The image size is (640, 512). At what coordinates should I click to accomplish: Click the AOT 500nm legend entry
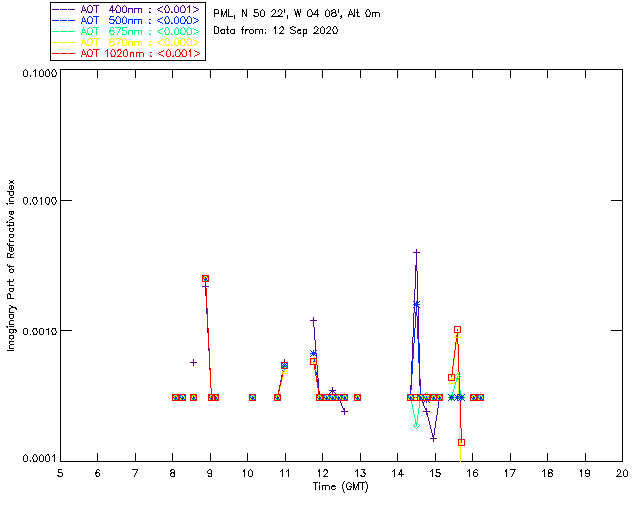pos(127,20)
